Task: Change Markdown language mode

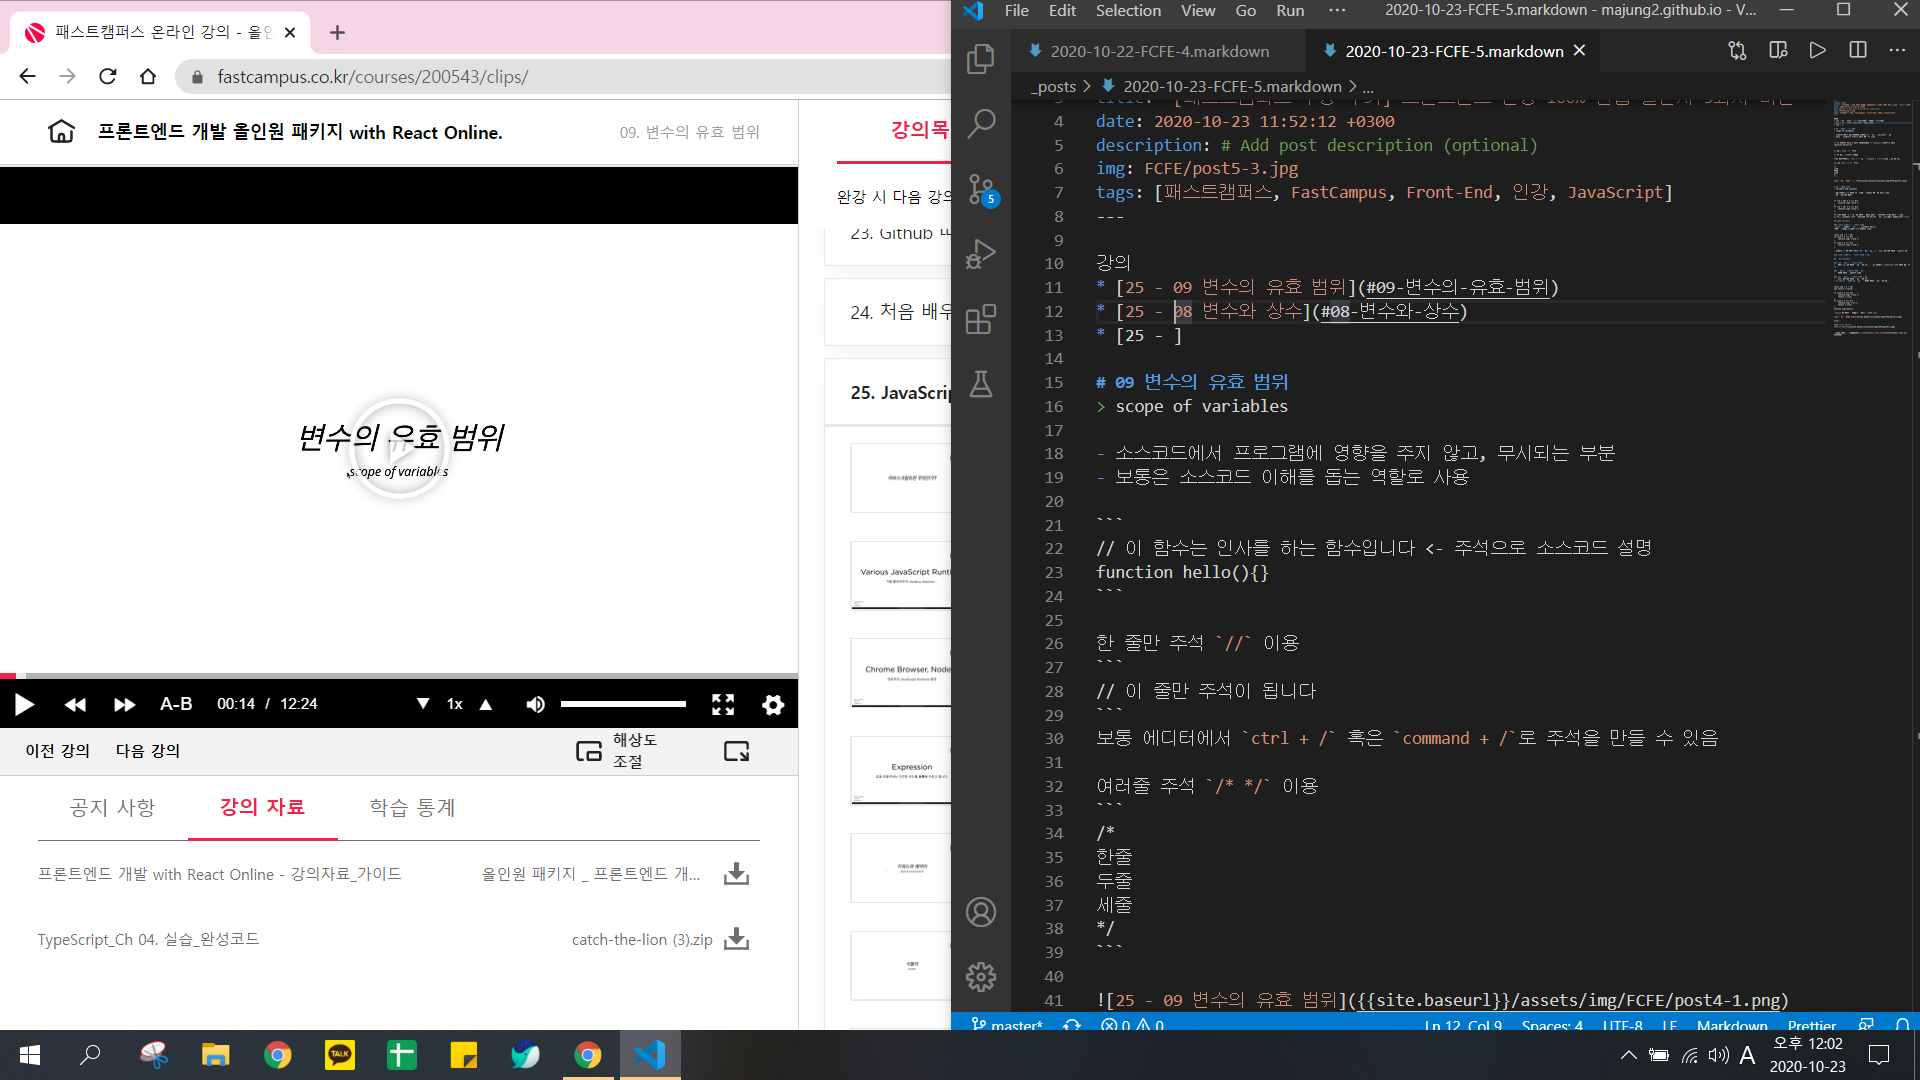Action: pos(1732,1025)
